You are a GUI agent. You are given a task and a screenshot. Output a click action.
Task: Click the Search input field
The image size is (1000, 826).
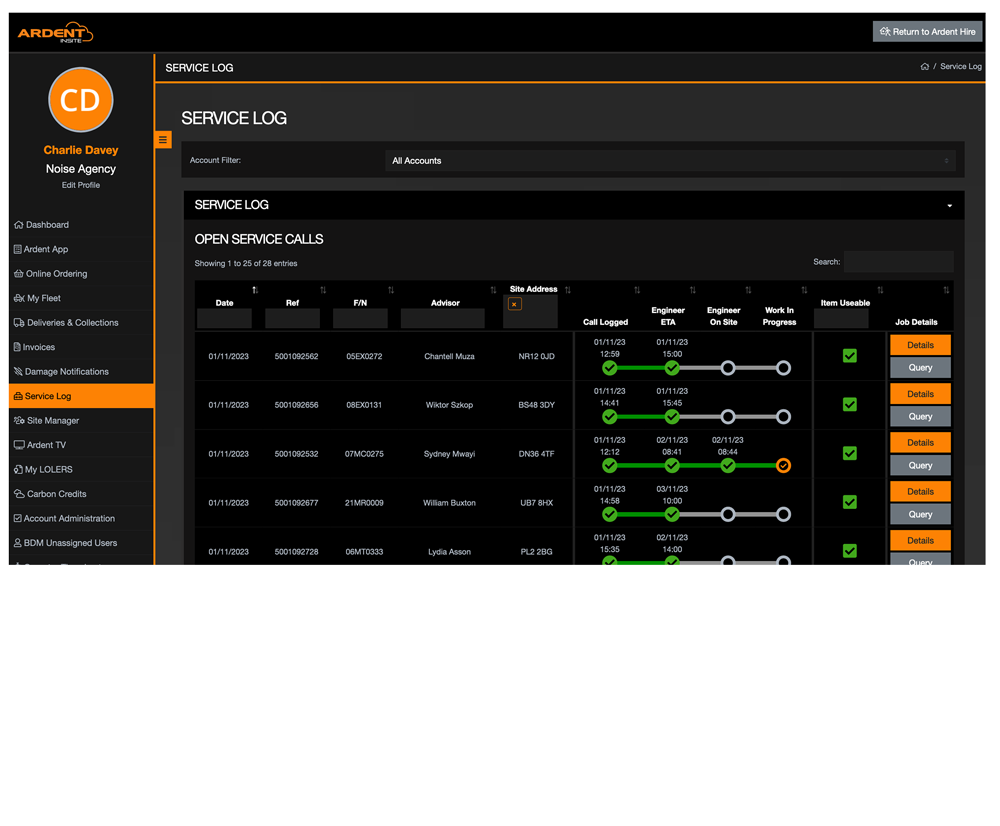pyautogui.click(x=899, y=262)
